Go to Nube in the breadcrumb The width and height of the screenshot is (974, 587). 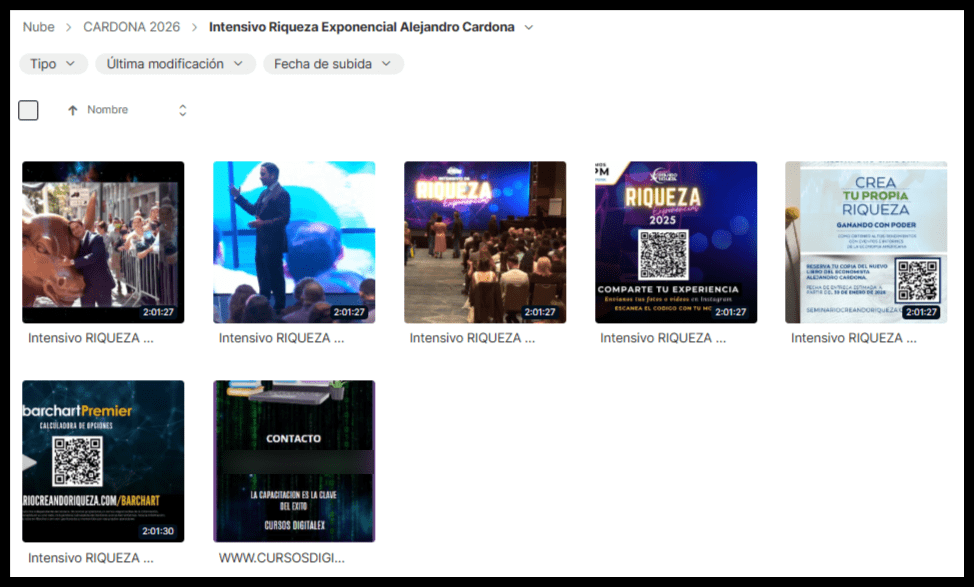tap(39, 27)
